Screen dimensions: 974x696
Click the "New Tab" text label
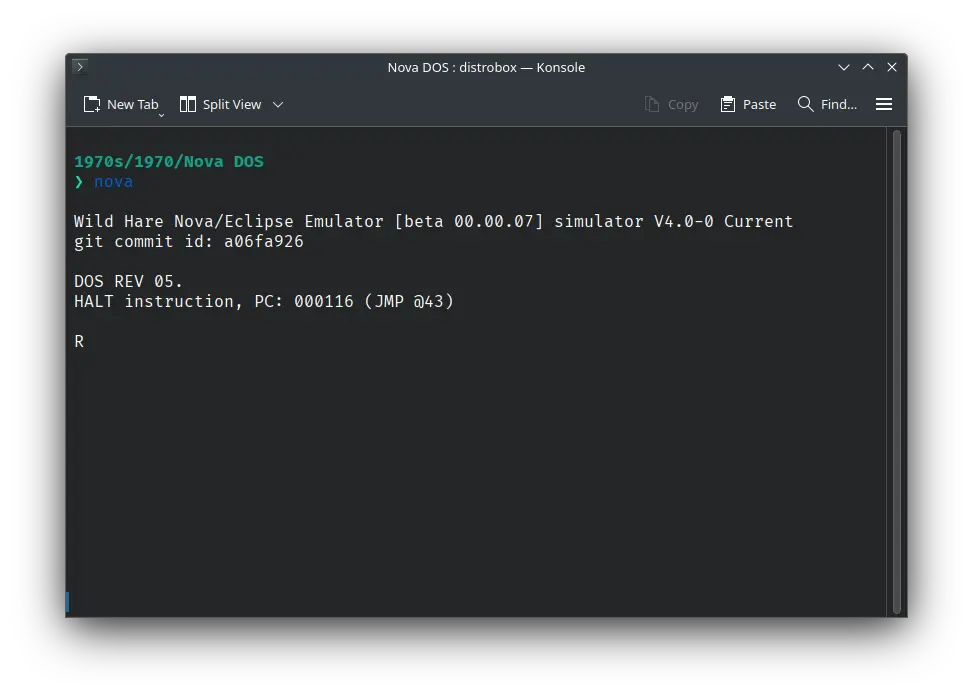132,104
